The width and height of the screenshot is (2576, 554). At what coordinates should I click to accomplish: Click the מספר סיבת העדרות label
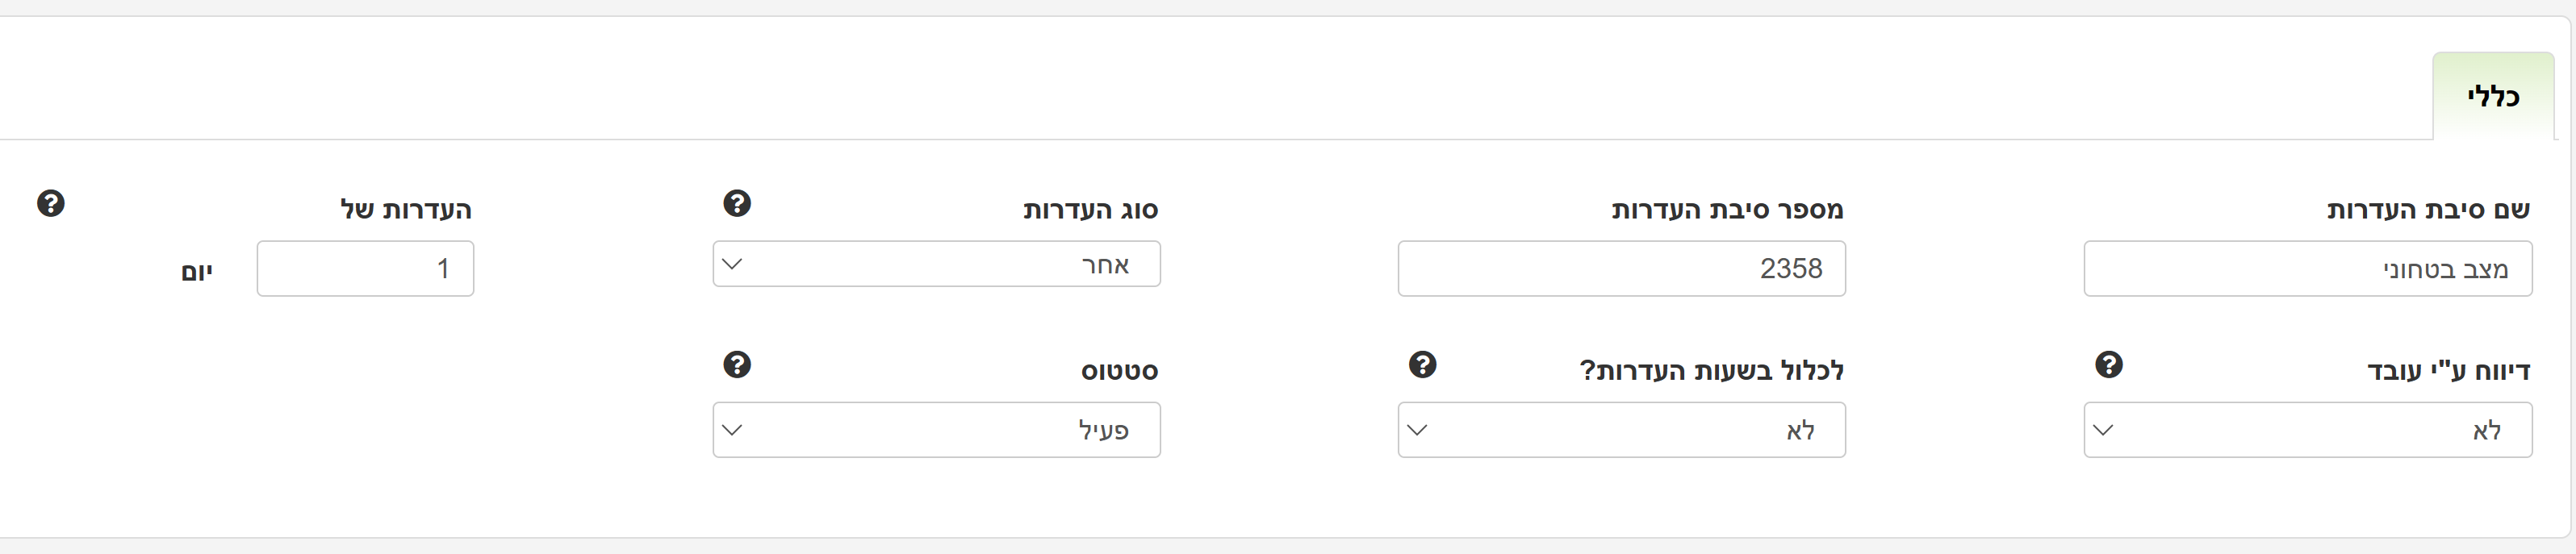(1727, 210)
